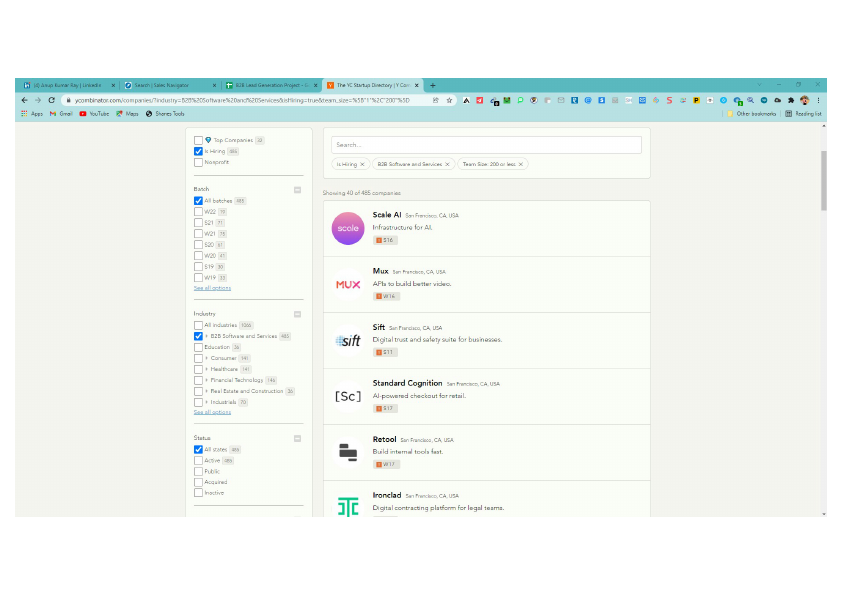Screen dimensions: 842x595
Task: Switch to B2B Lead Generation Project tab
Action: tap(271, 85)
